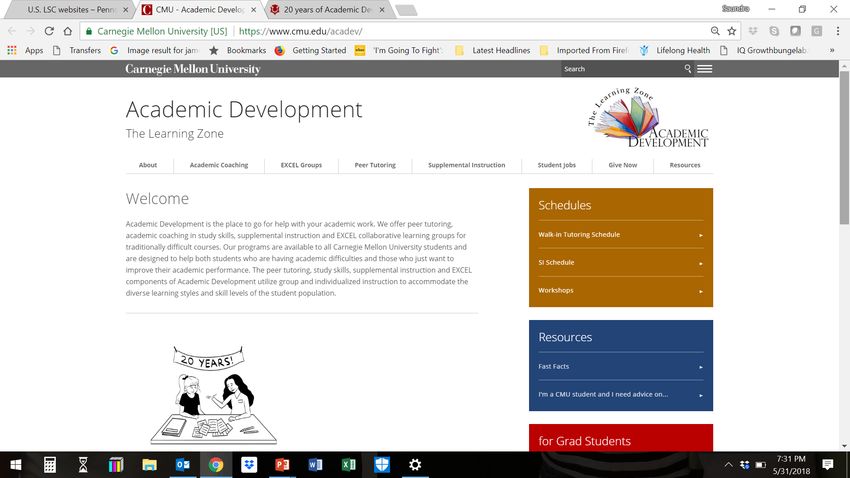The image size is (850, 478).
Task: Open the Transfers bookmark
Action: click(77, 50)
